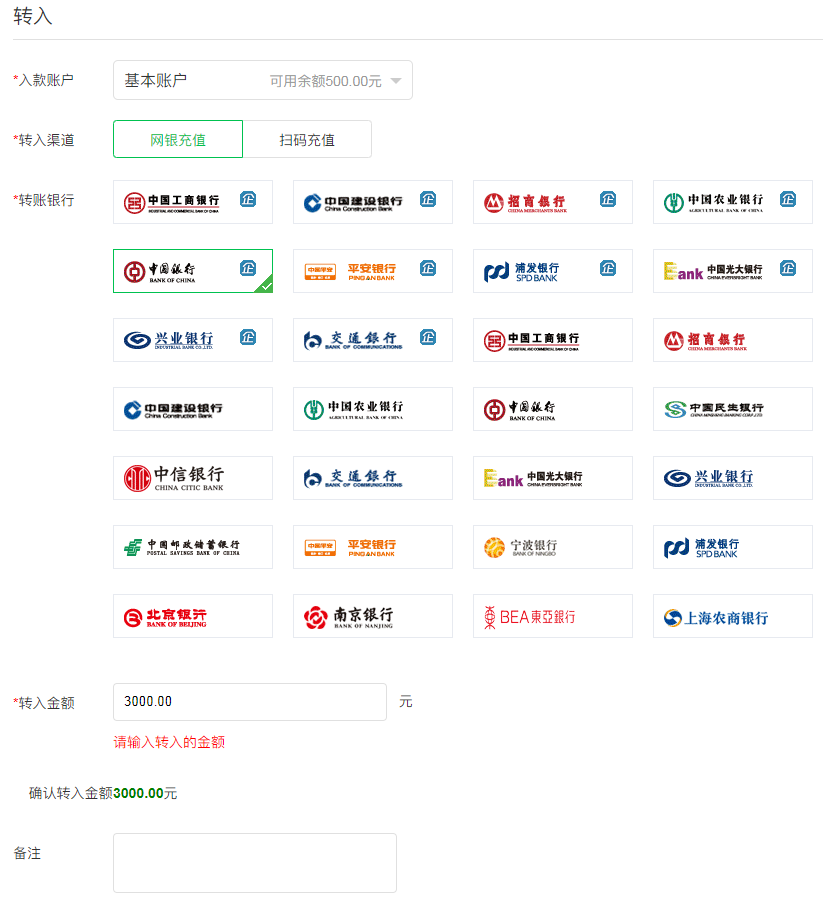
Task: Select 交通银行 with the enterprise 企 badge
Action: pos(373,340)
